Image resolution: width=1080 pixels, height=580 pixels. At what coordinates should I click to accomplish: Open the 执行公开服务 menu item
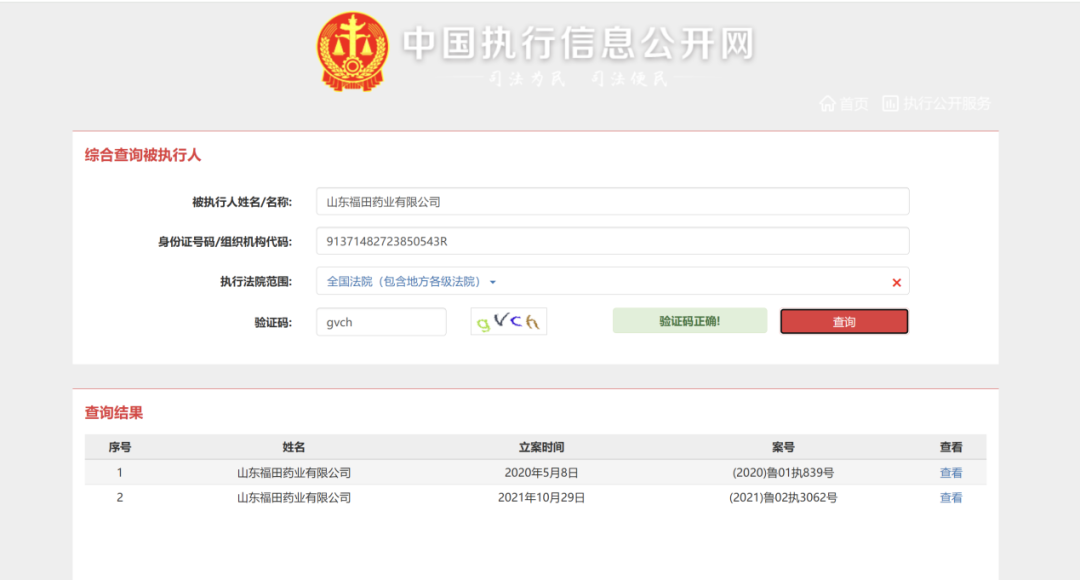936,104
